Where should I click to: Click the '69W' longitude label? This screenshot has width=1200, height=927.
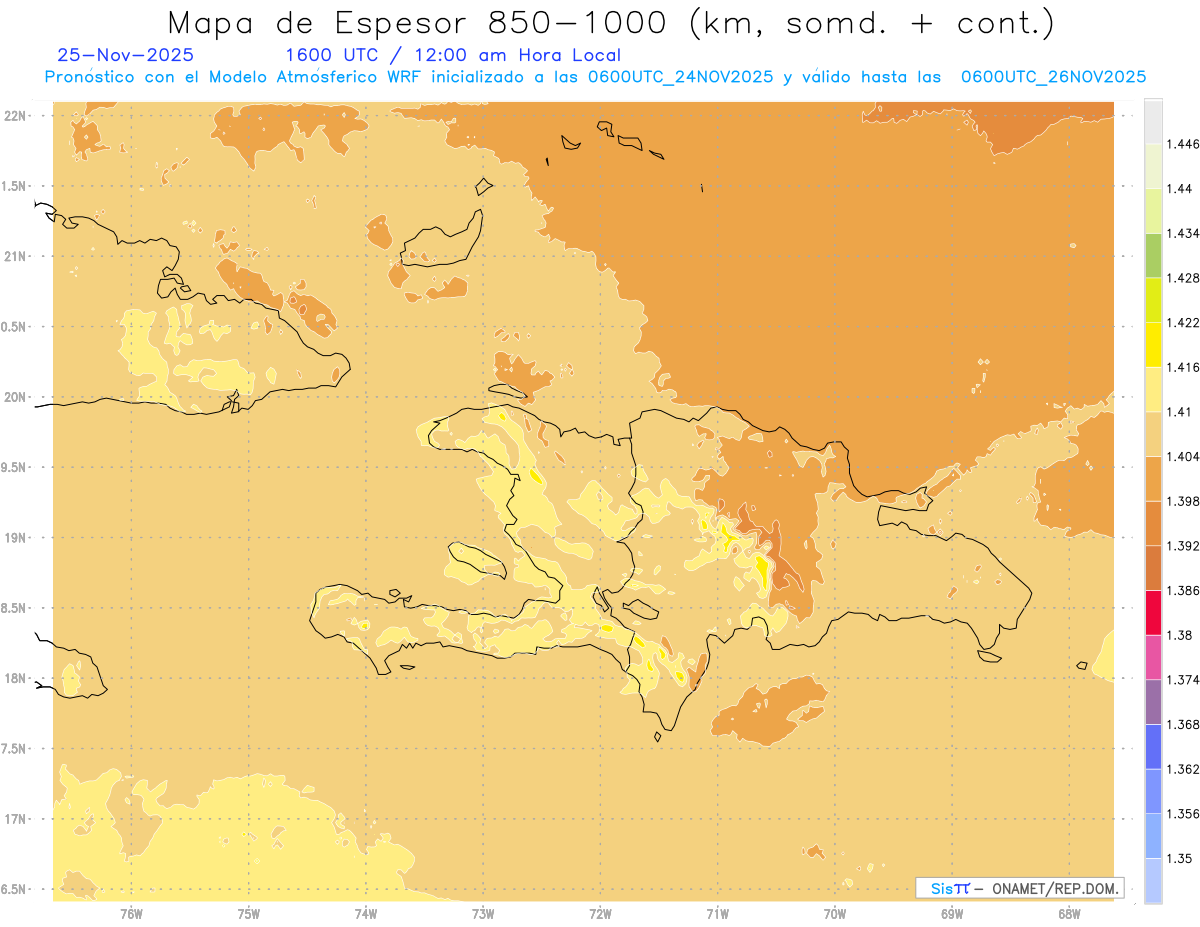[952, 913]
